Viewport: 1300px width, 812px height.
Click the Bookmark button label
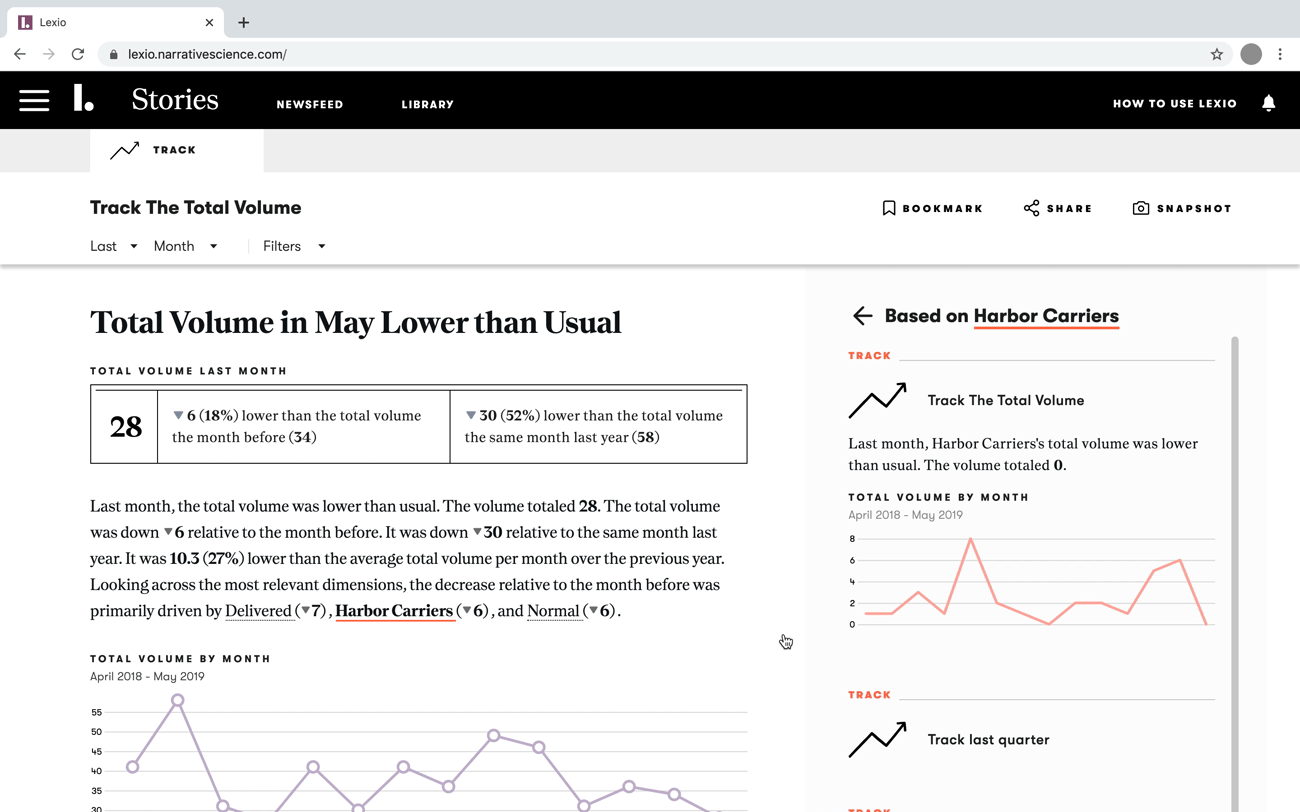(943, 208)
